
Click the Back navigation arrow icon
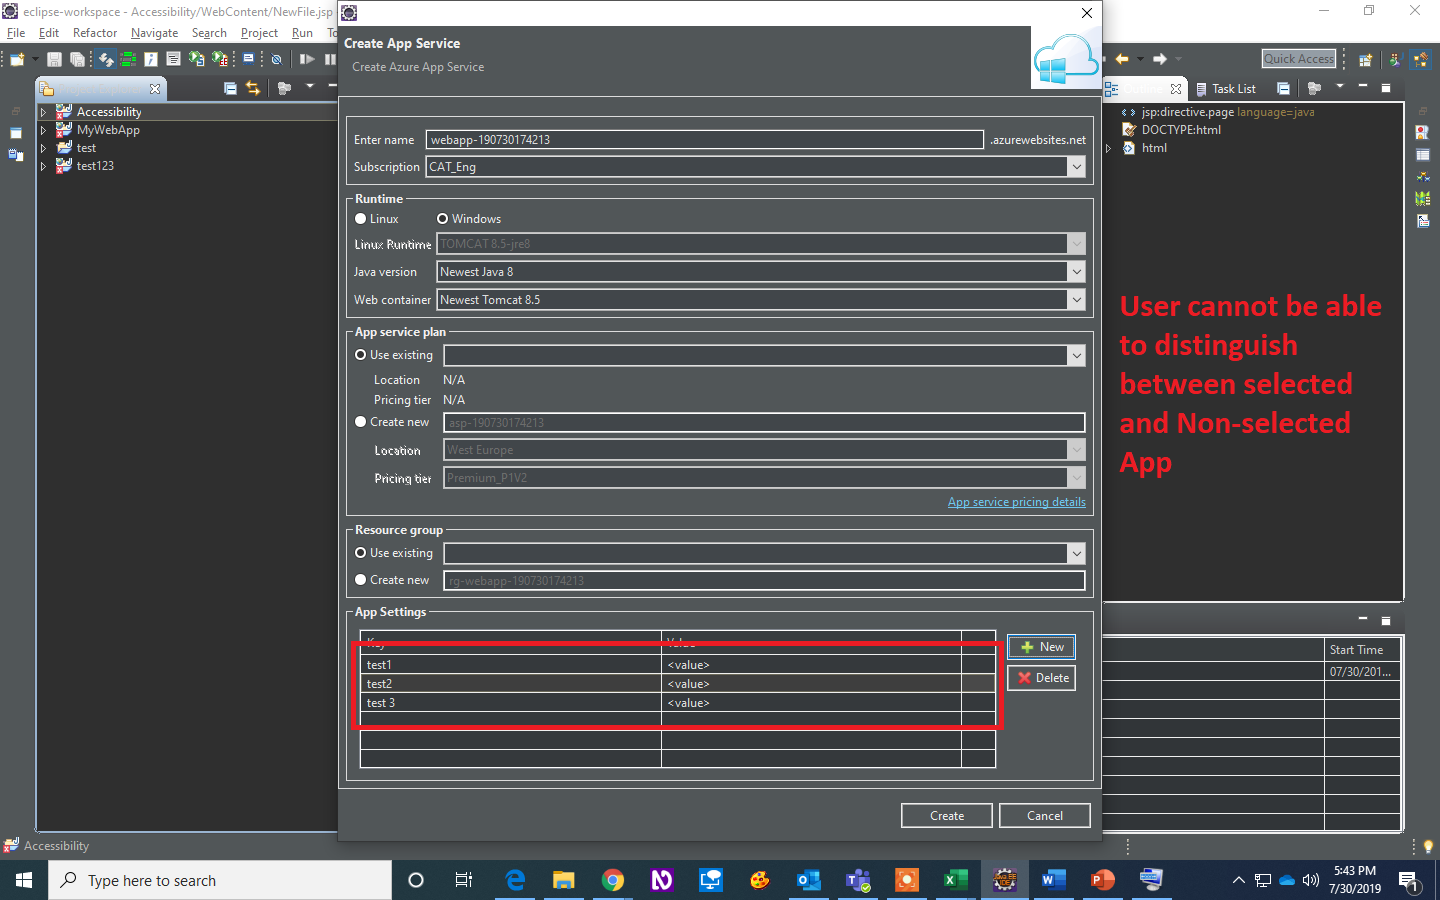pos(1124,58)
